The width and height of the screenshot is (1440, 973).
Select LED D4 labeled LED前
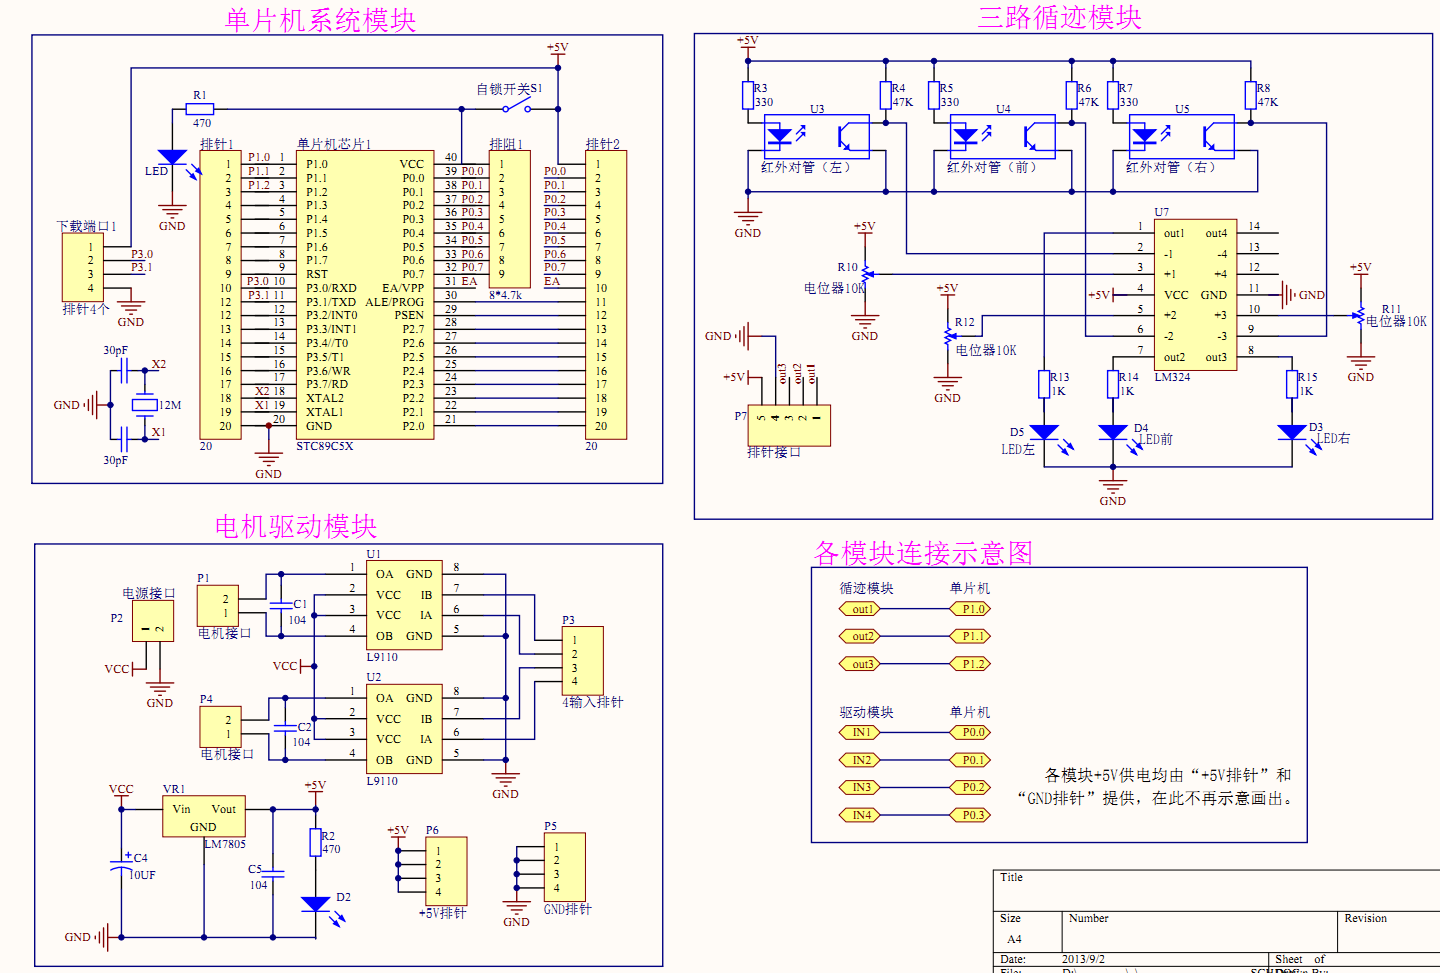click(x=1113, y=433)
